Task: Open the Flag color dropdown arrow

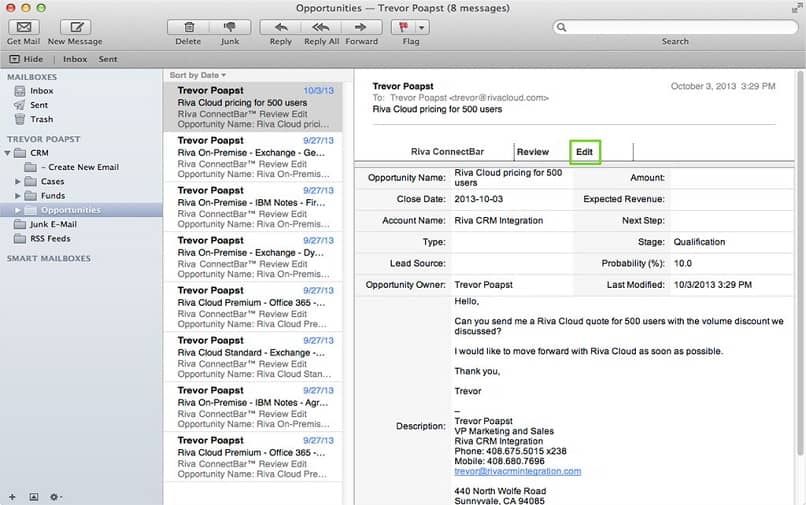Action: click(422, 27)
